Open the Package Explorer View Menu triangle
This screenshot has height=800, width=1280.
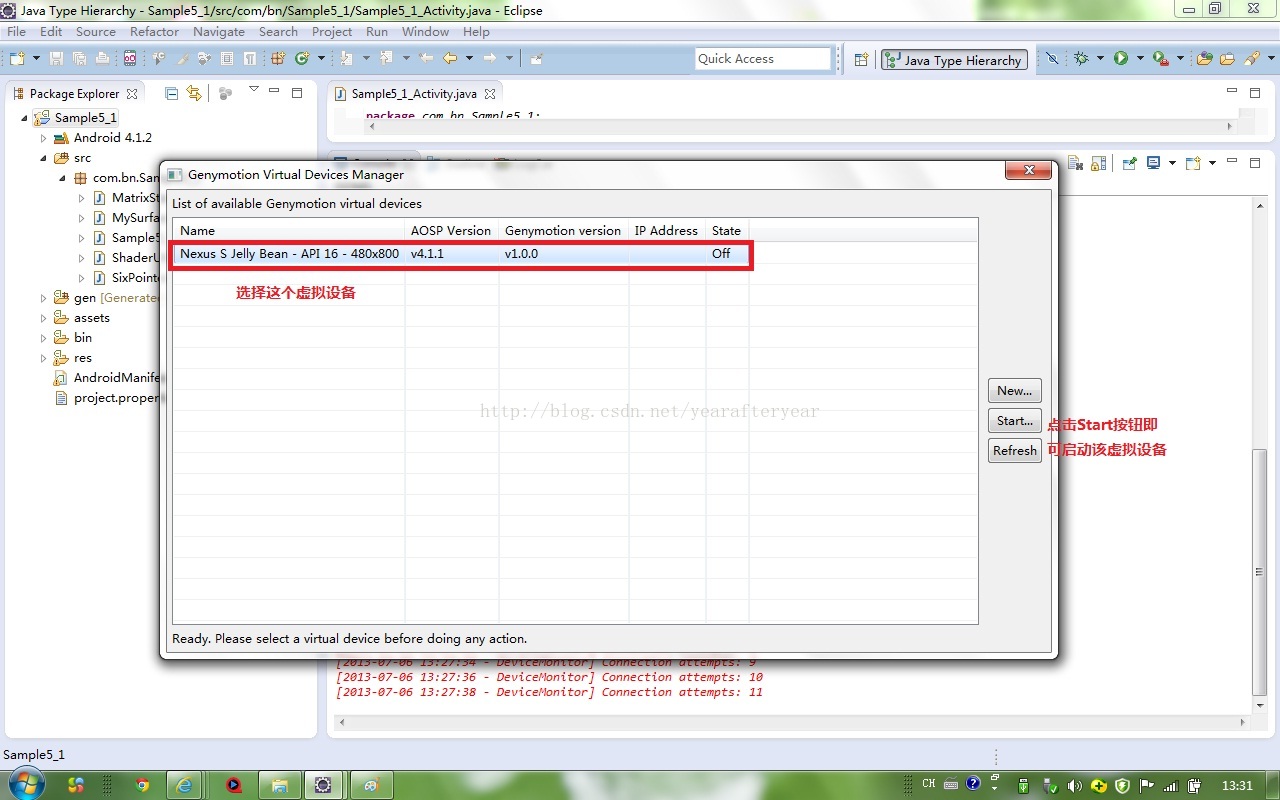[x=254, y=89]
